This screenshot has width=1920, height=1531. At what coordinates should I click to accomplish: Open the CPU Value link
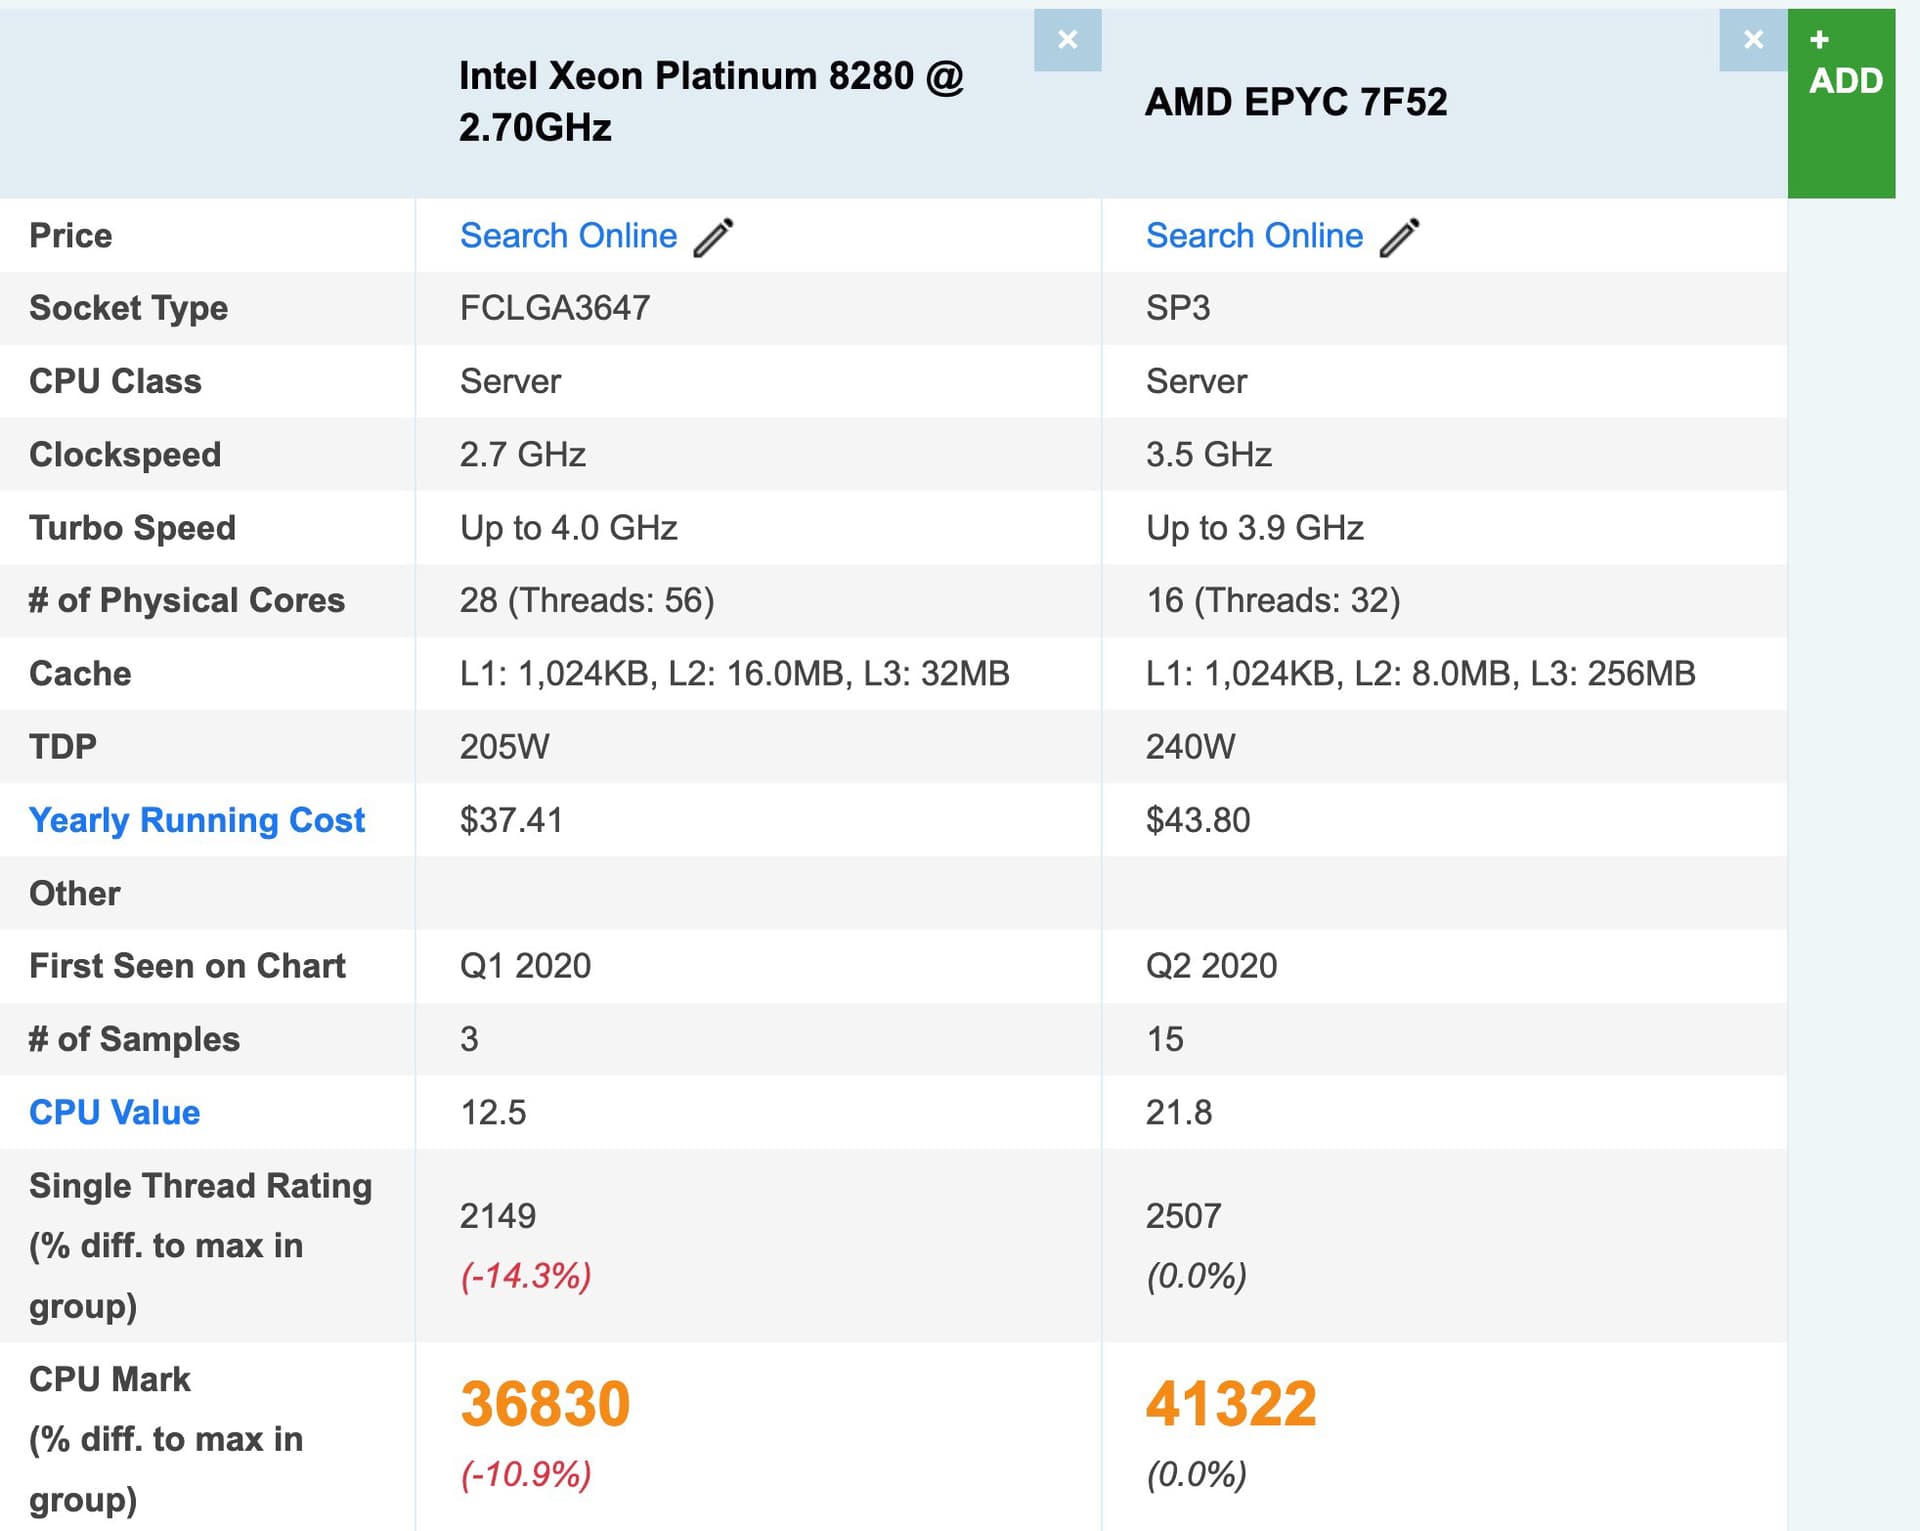click(114, 1112)
